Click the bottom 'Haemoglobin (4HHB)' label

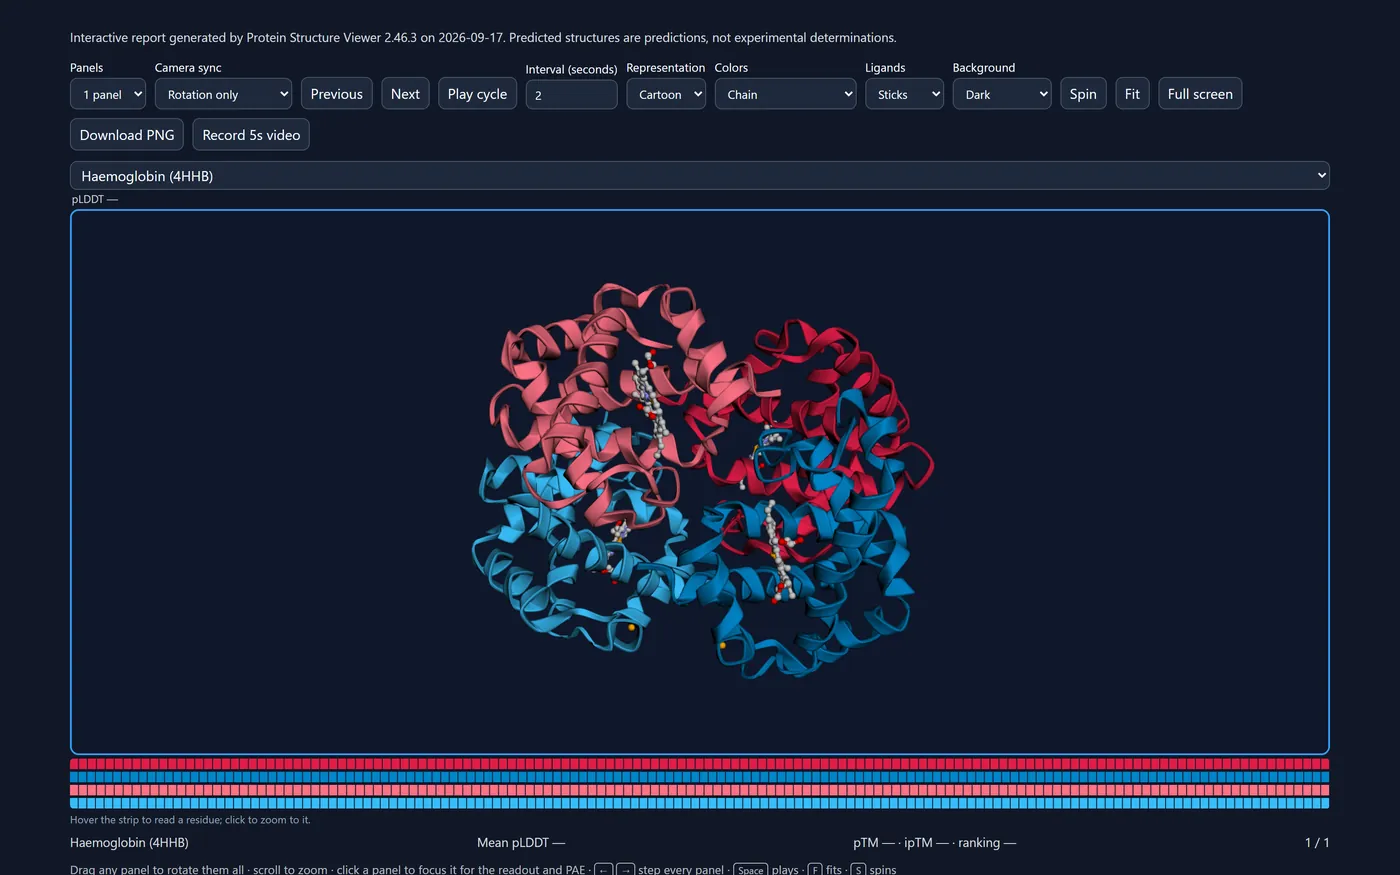coord(129,843)
